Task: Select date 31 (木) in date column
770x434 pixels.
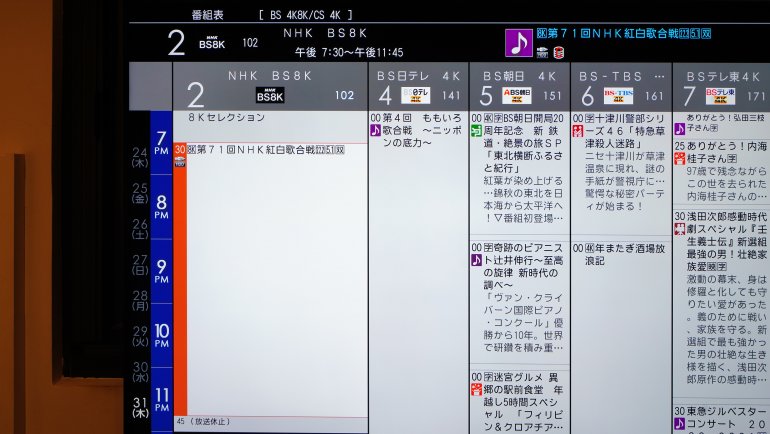Action: (x=140, y=407)
